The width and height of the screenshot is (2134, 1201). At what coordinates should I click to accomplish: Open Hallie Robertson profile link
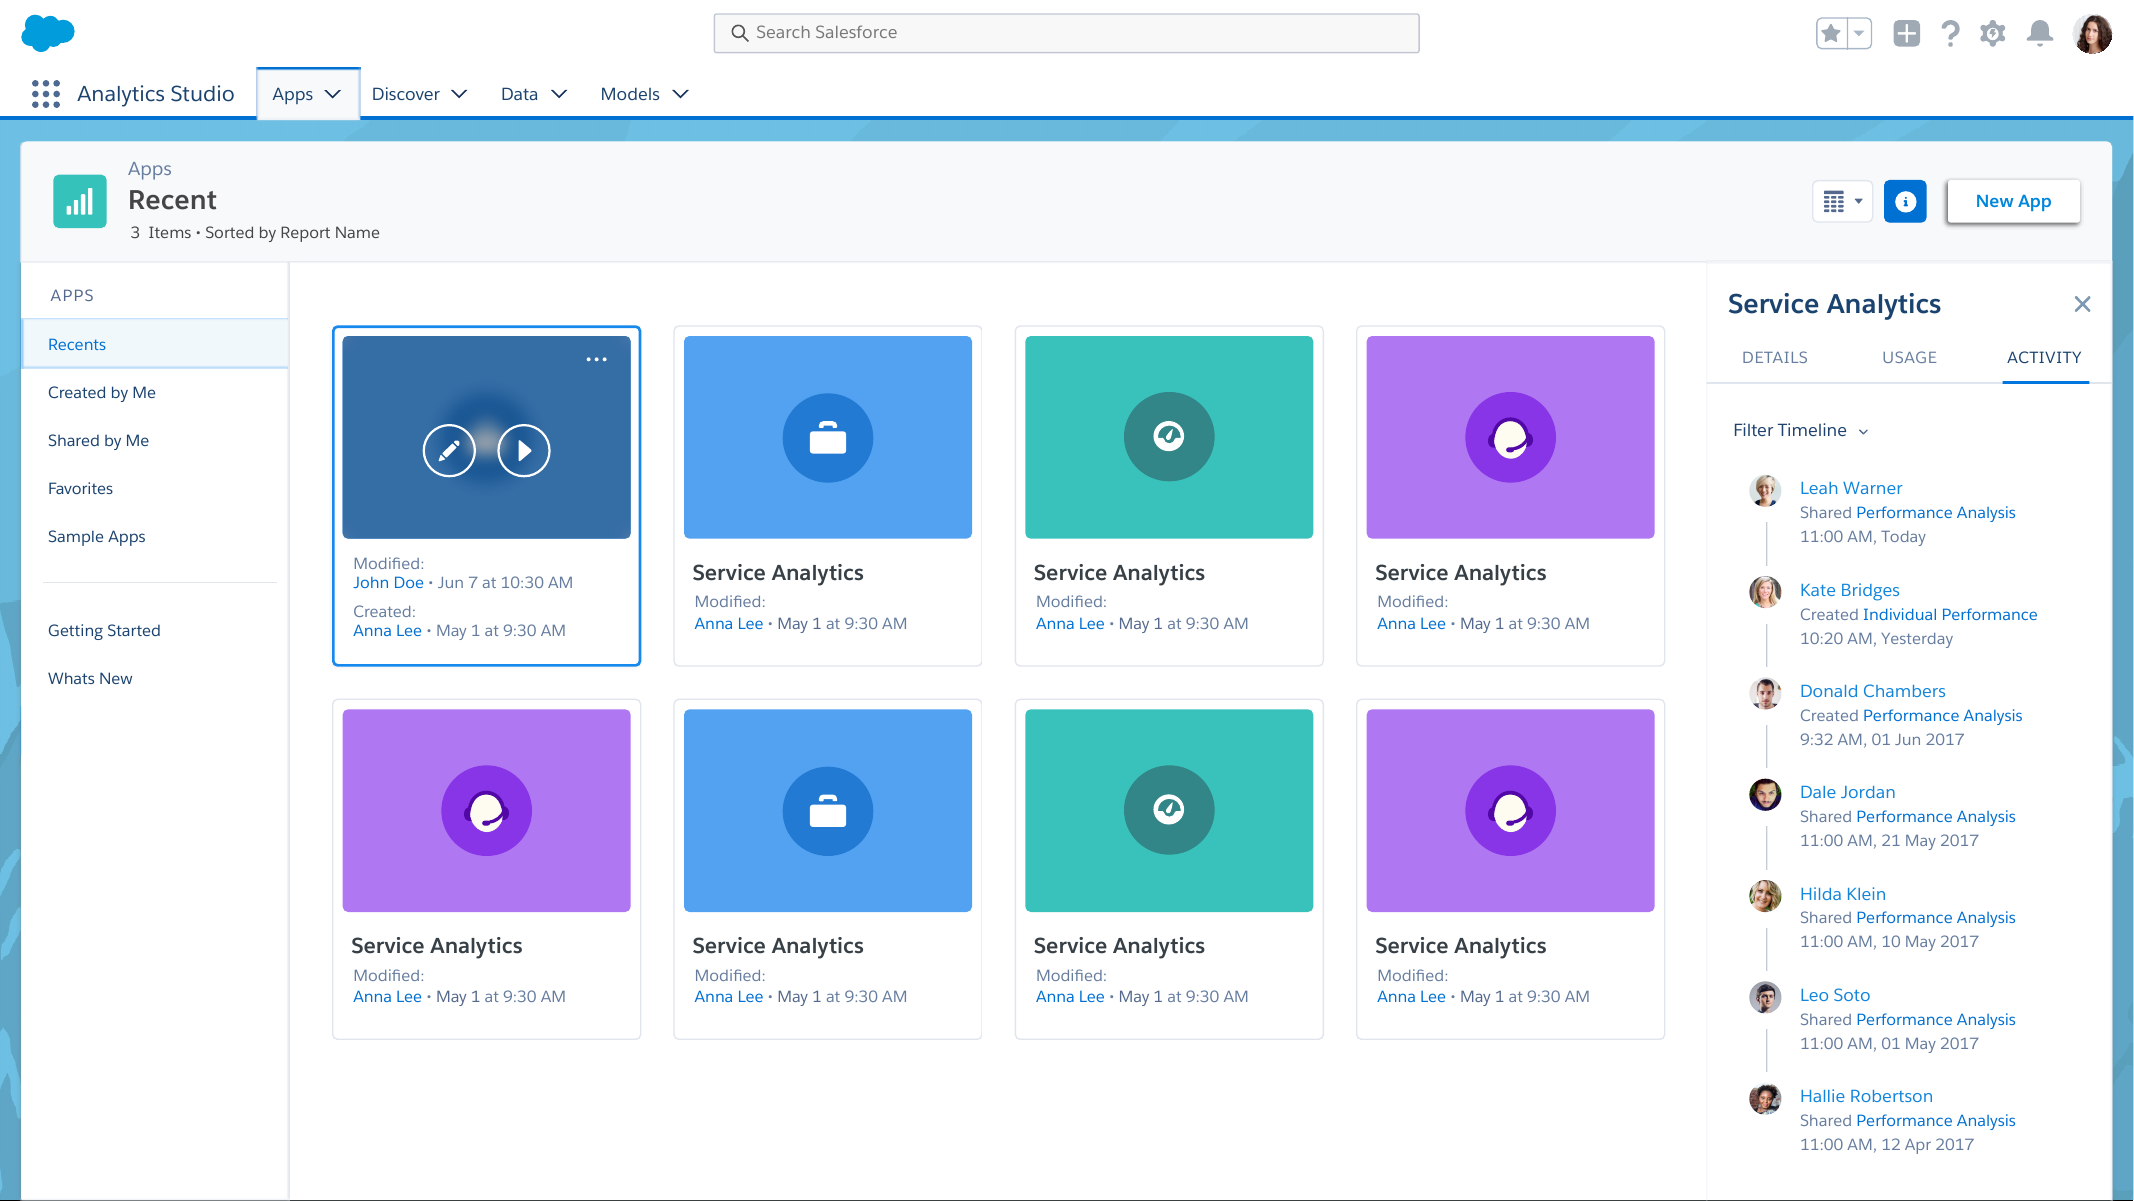click(x=1866, y=1096)
